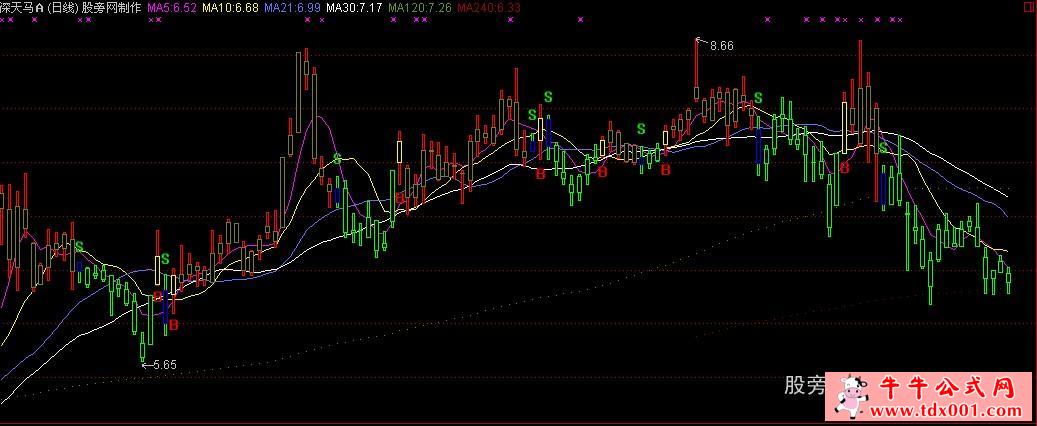Click the 深天马A stock name
The image size is (1037, 426).
click(x=22, y=7)
